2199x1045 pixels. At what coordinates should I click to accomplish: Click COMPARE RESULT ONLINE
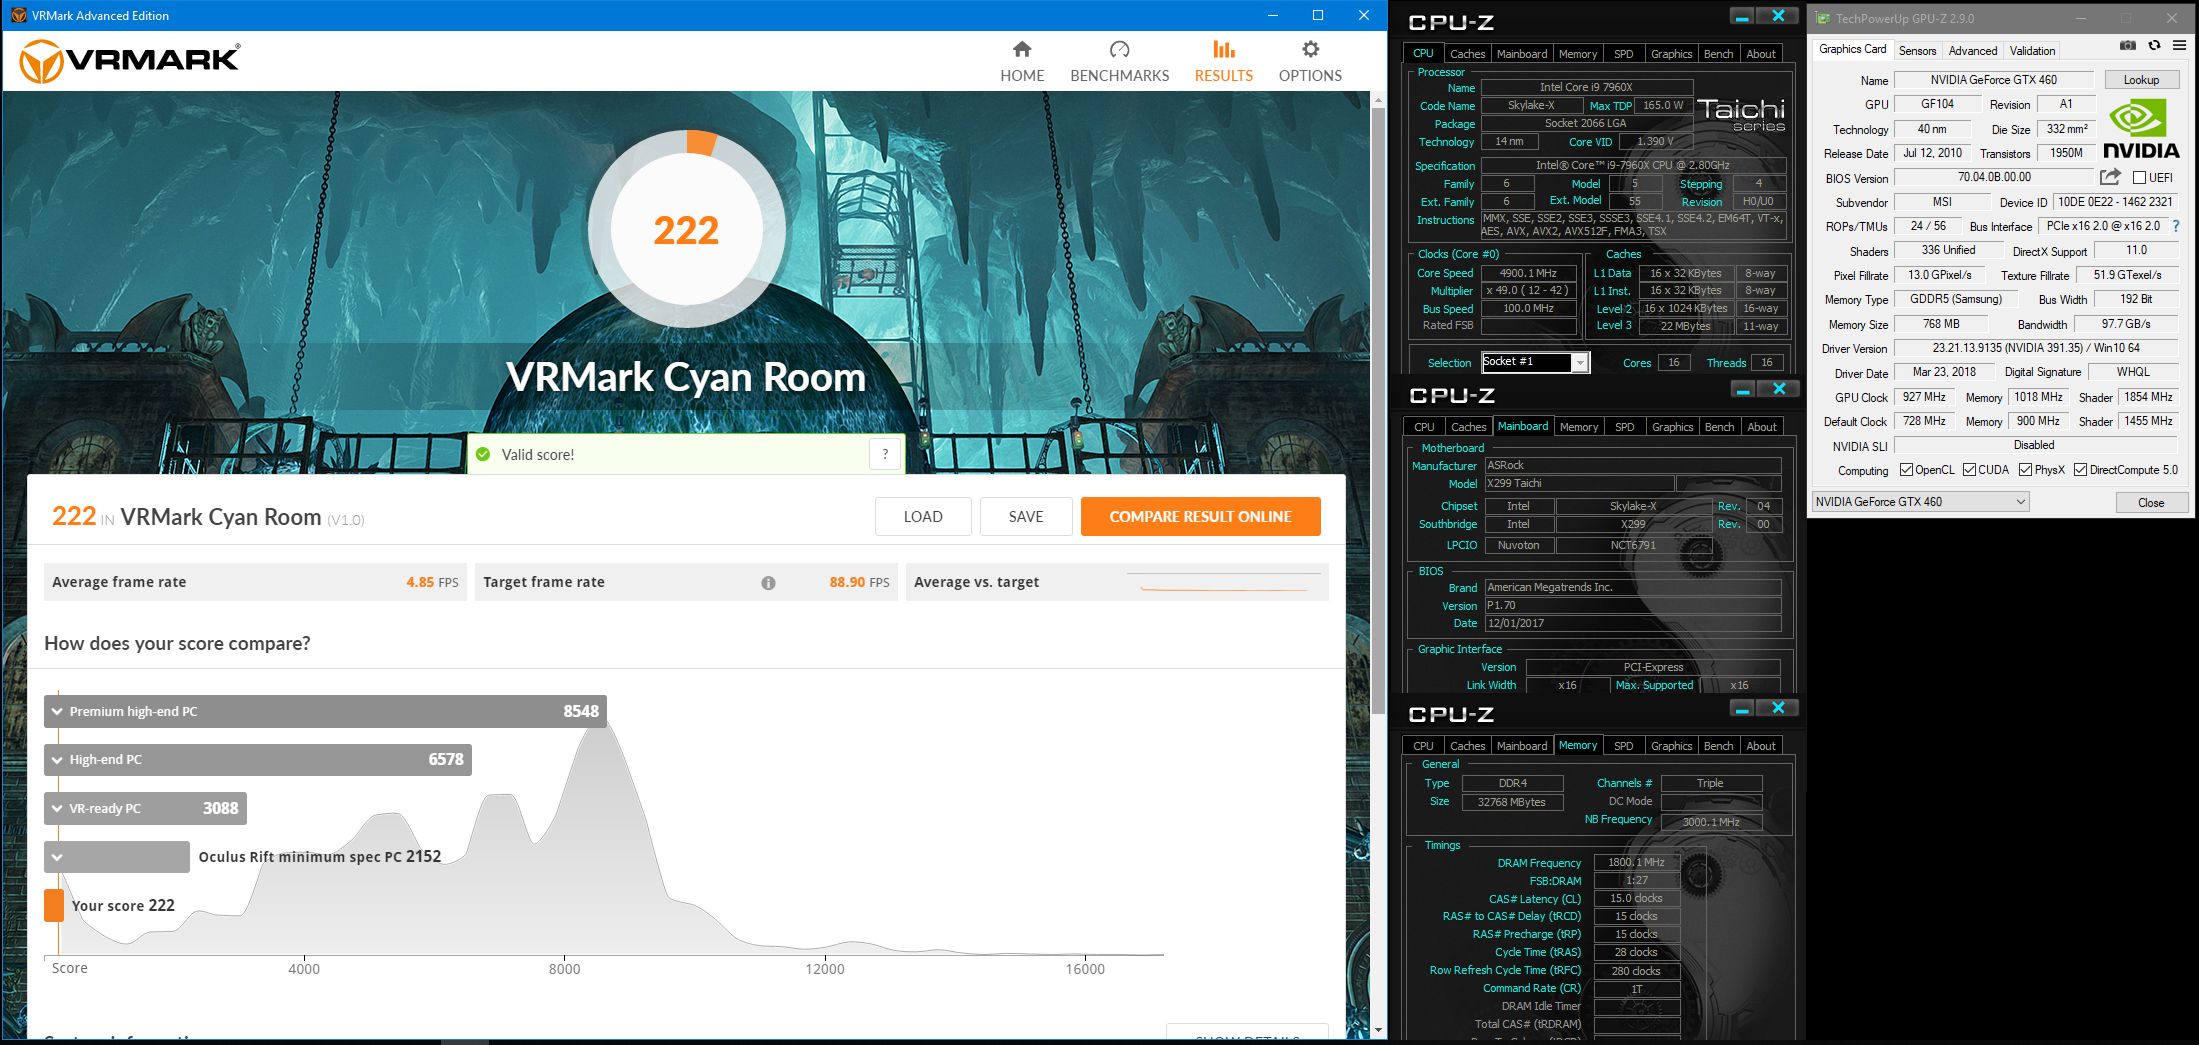(1200, 516)
